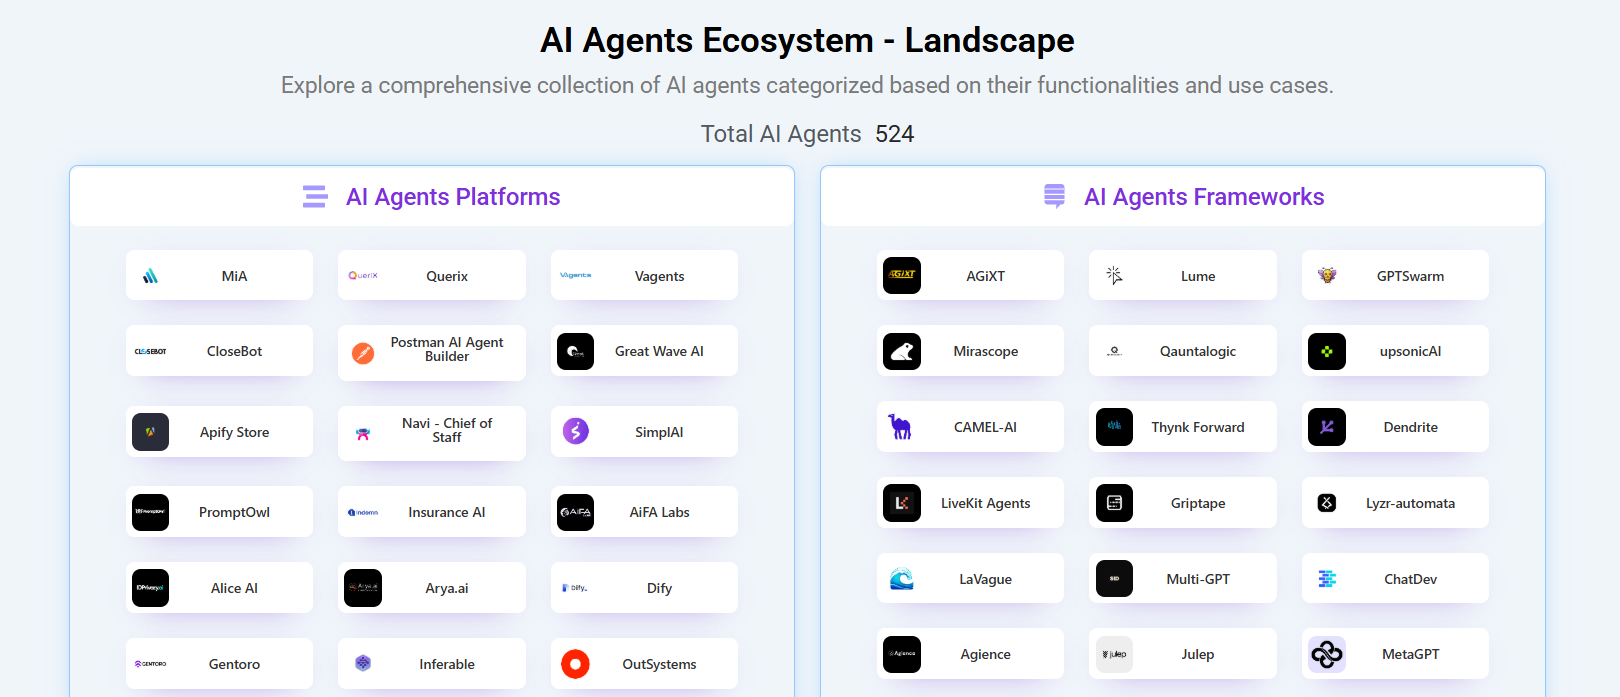Click the GPTSwarm logo icon
This screenshot has width=1620, height=697.
(1327, 276)
